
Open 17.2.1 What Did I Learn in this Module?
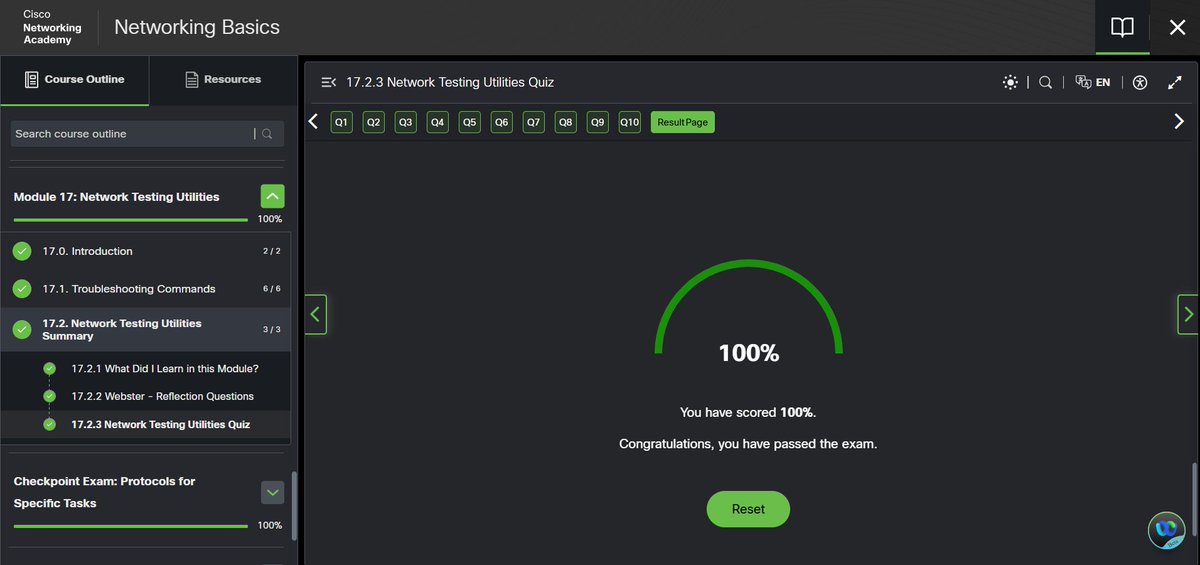[164, 368]
